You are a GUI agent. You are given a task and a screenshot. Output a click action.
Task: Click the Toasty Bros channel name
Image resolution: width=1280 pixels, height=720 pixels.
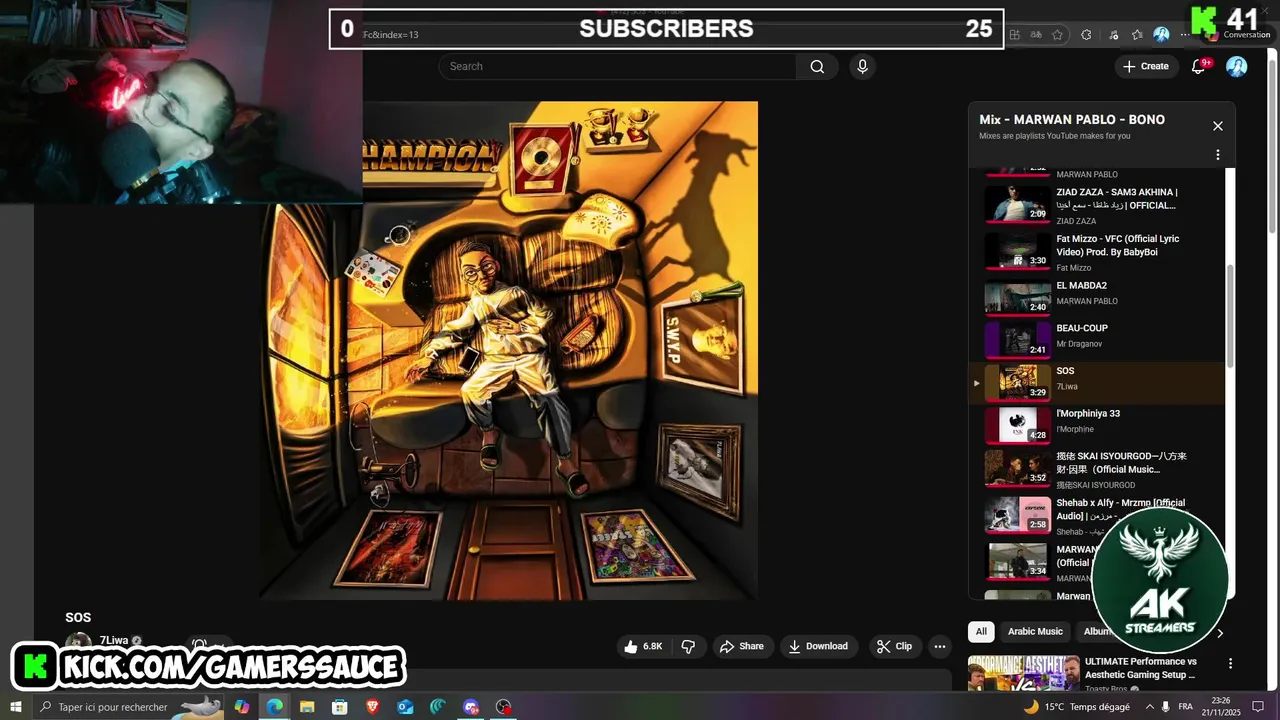point(1106,689)
